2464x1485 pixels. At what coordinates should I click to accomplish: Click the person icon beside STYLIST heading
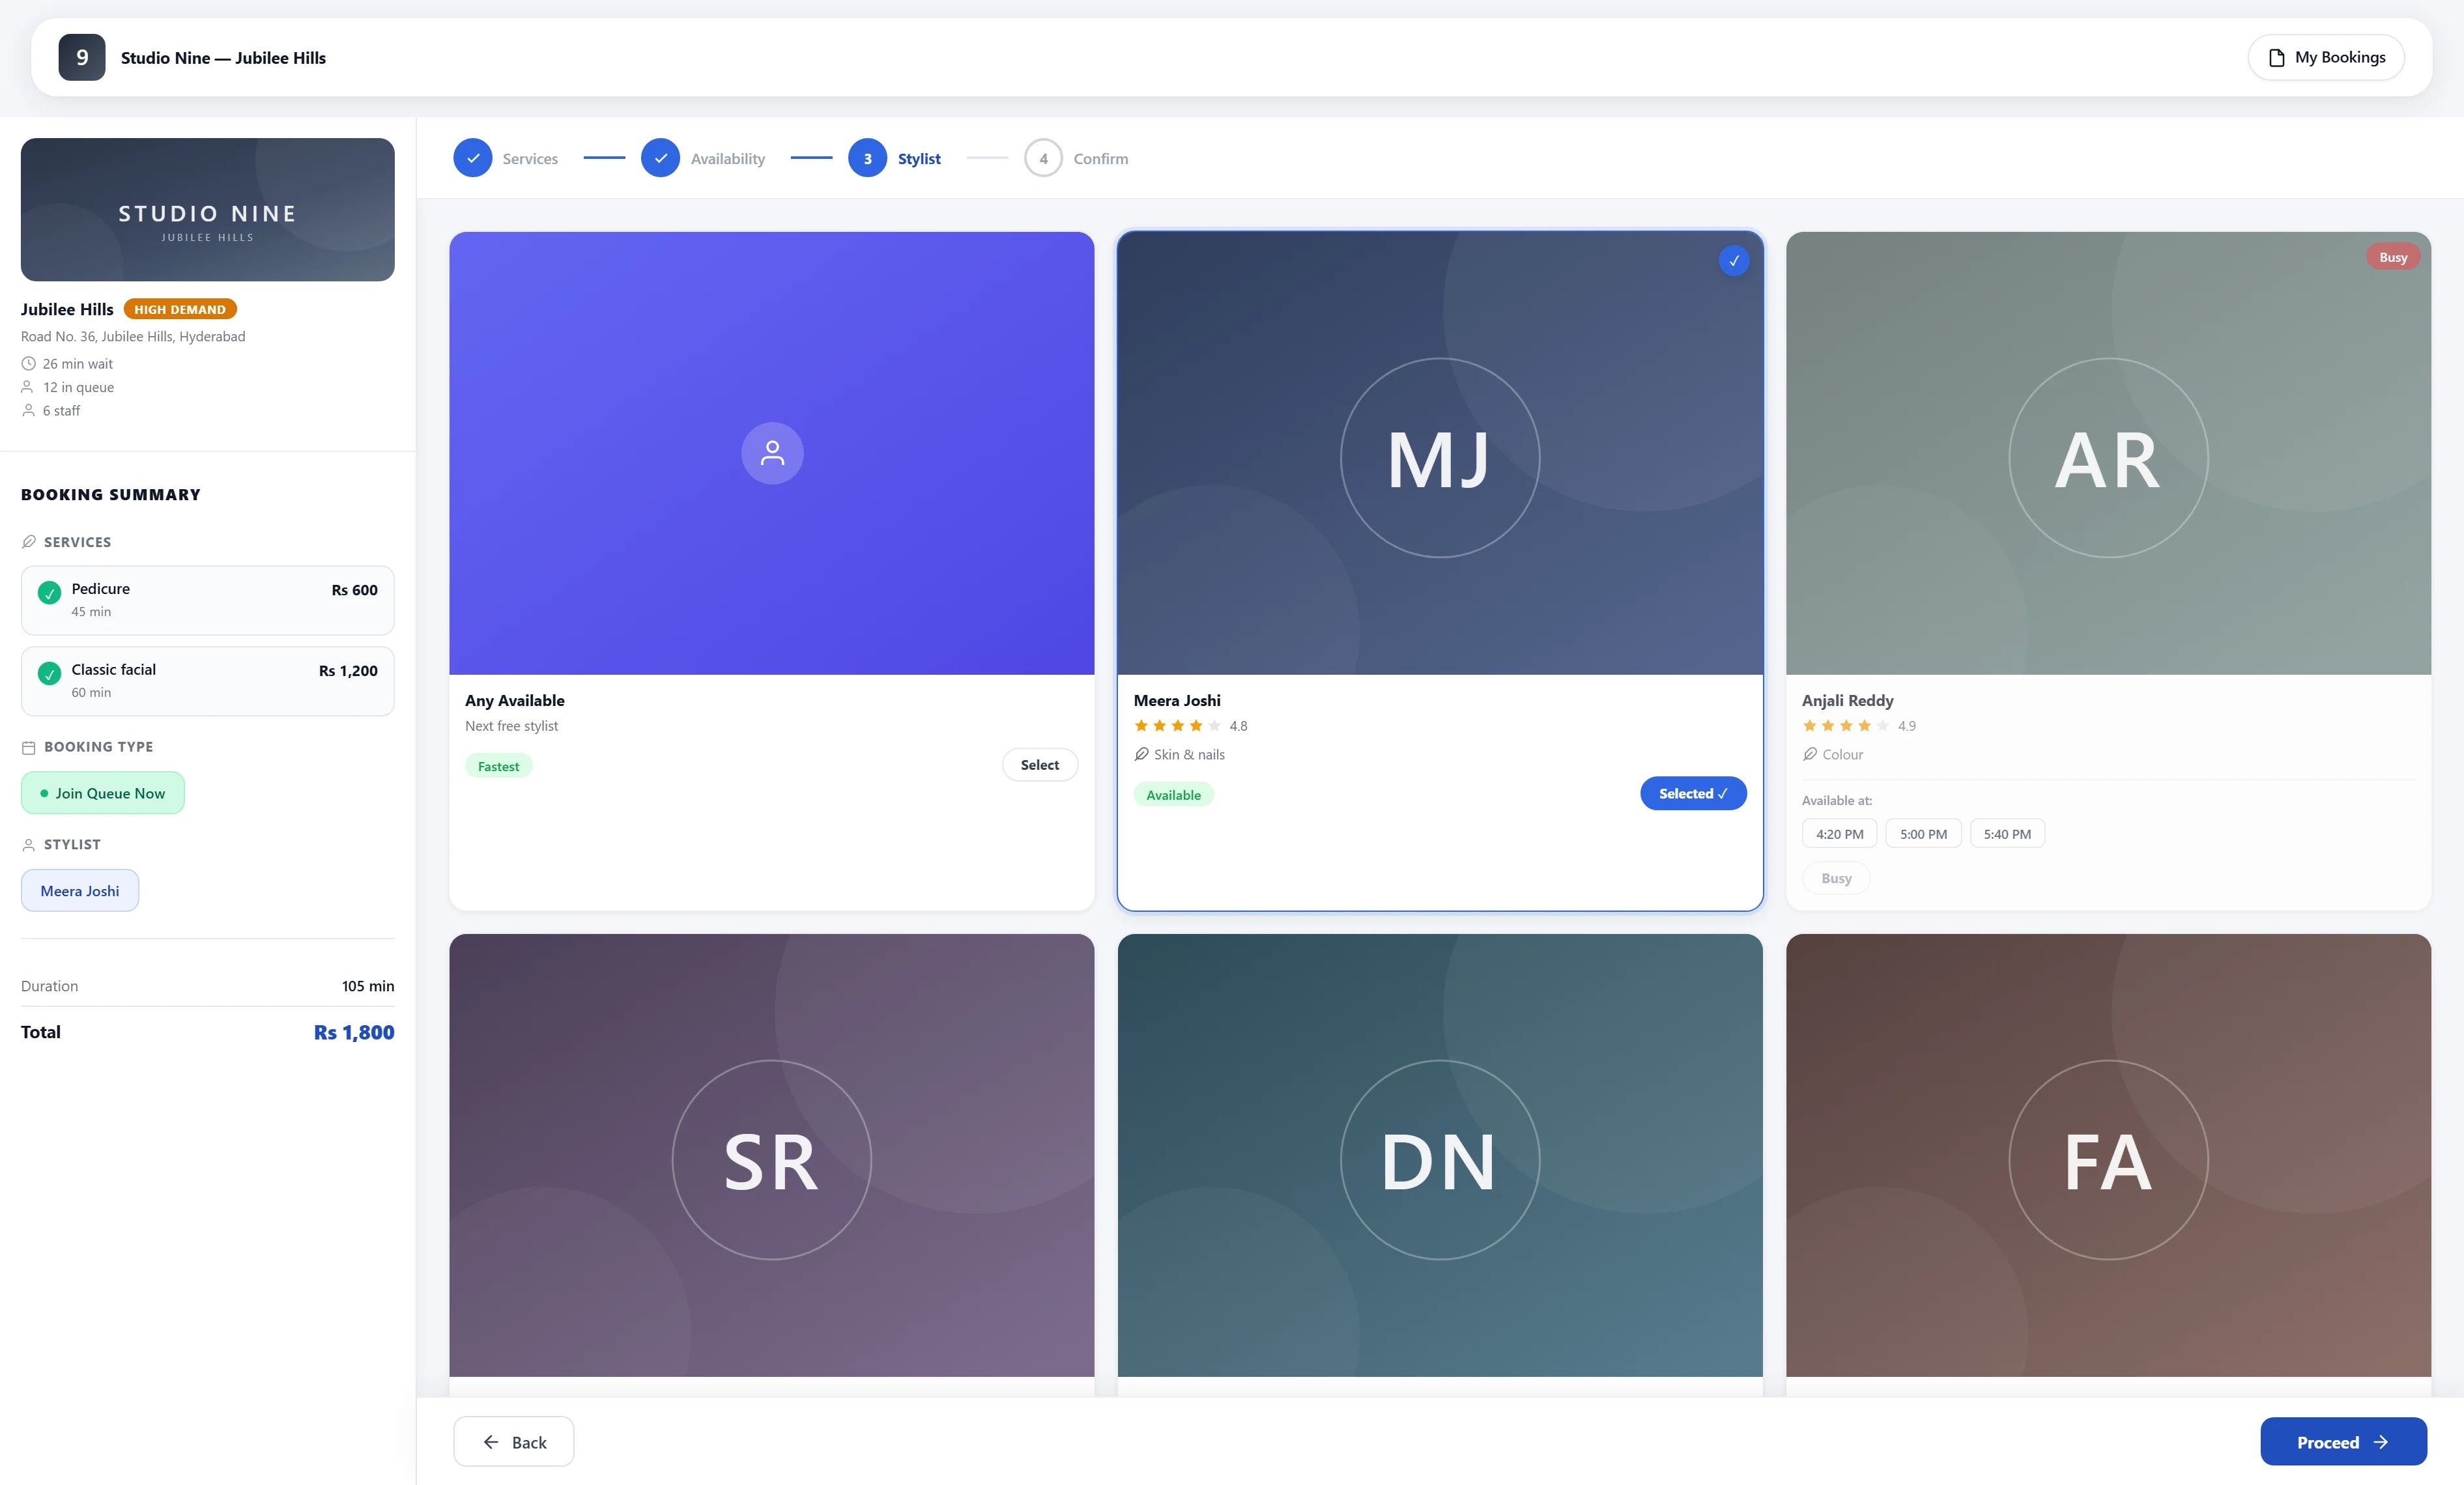pyautogui.click(x=29, y=845)
